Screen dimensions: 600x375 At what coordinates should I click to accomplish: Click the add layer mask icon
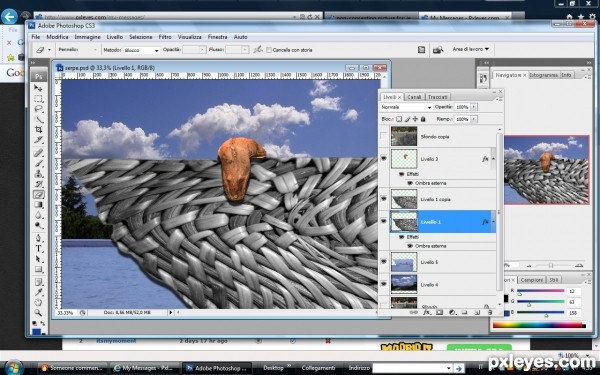click(x=439, y=312)
